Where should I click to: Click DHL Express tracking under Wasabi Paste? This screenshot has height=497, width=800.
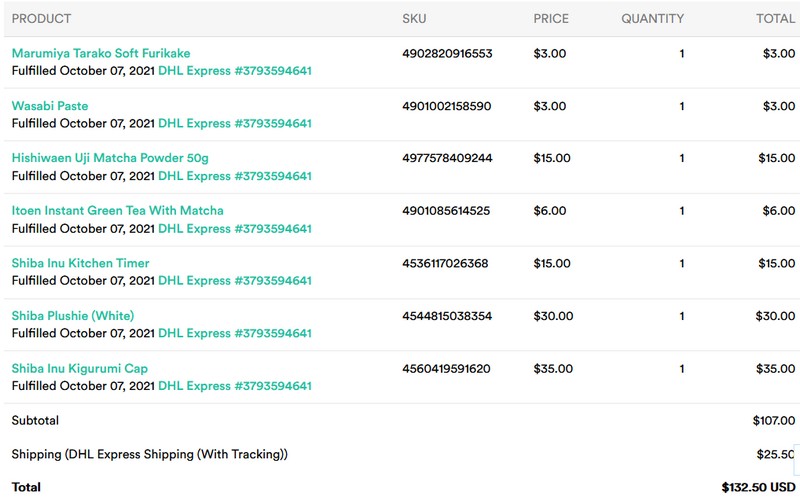click(235, 124)
